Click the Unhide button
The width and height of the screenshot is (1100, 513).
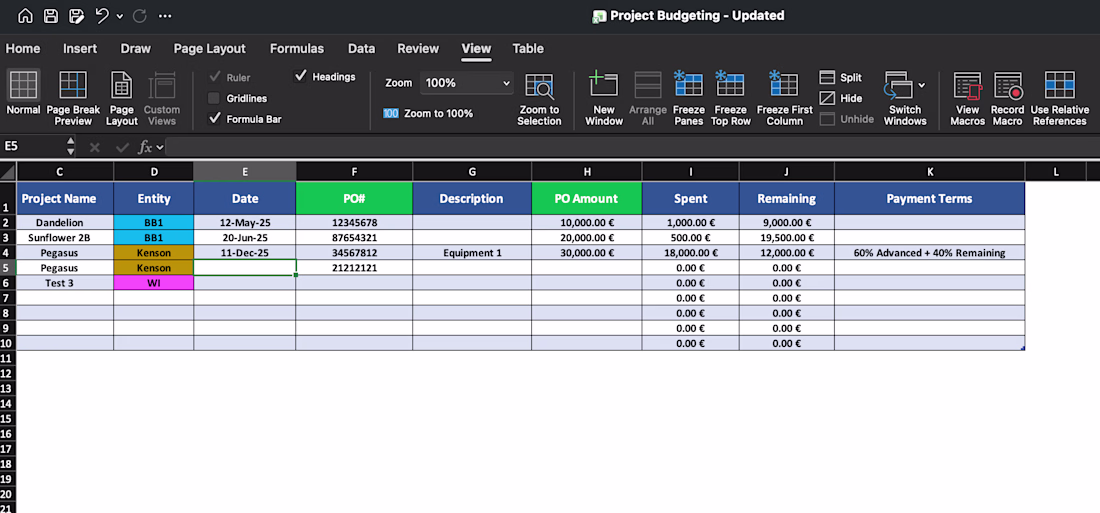[847, 119]
